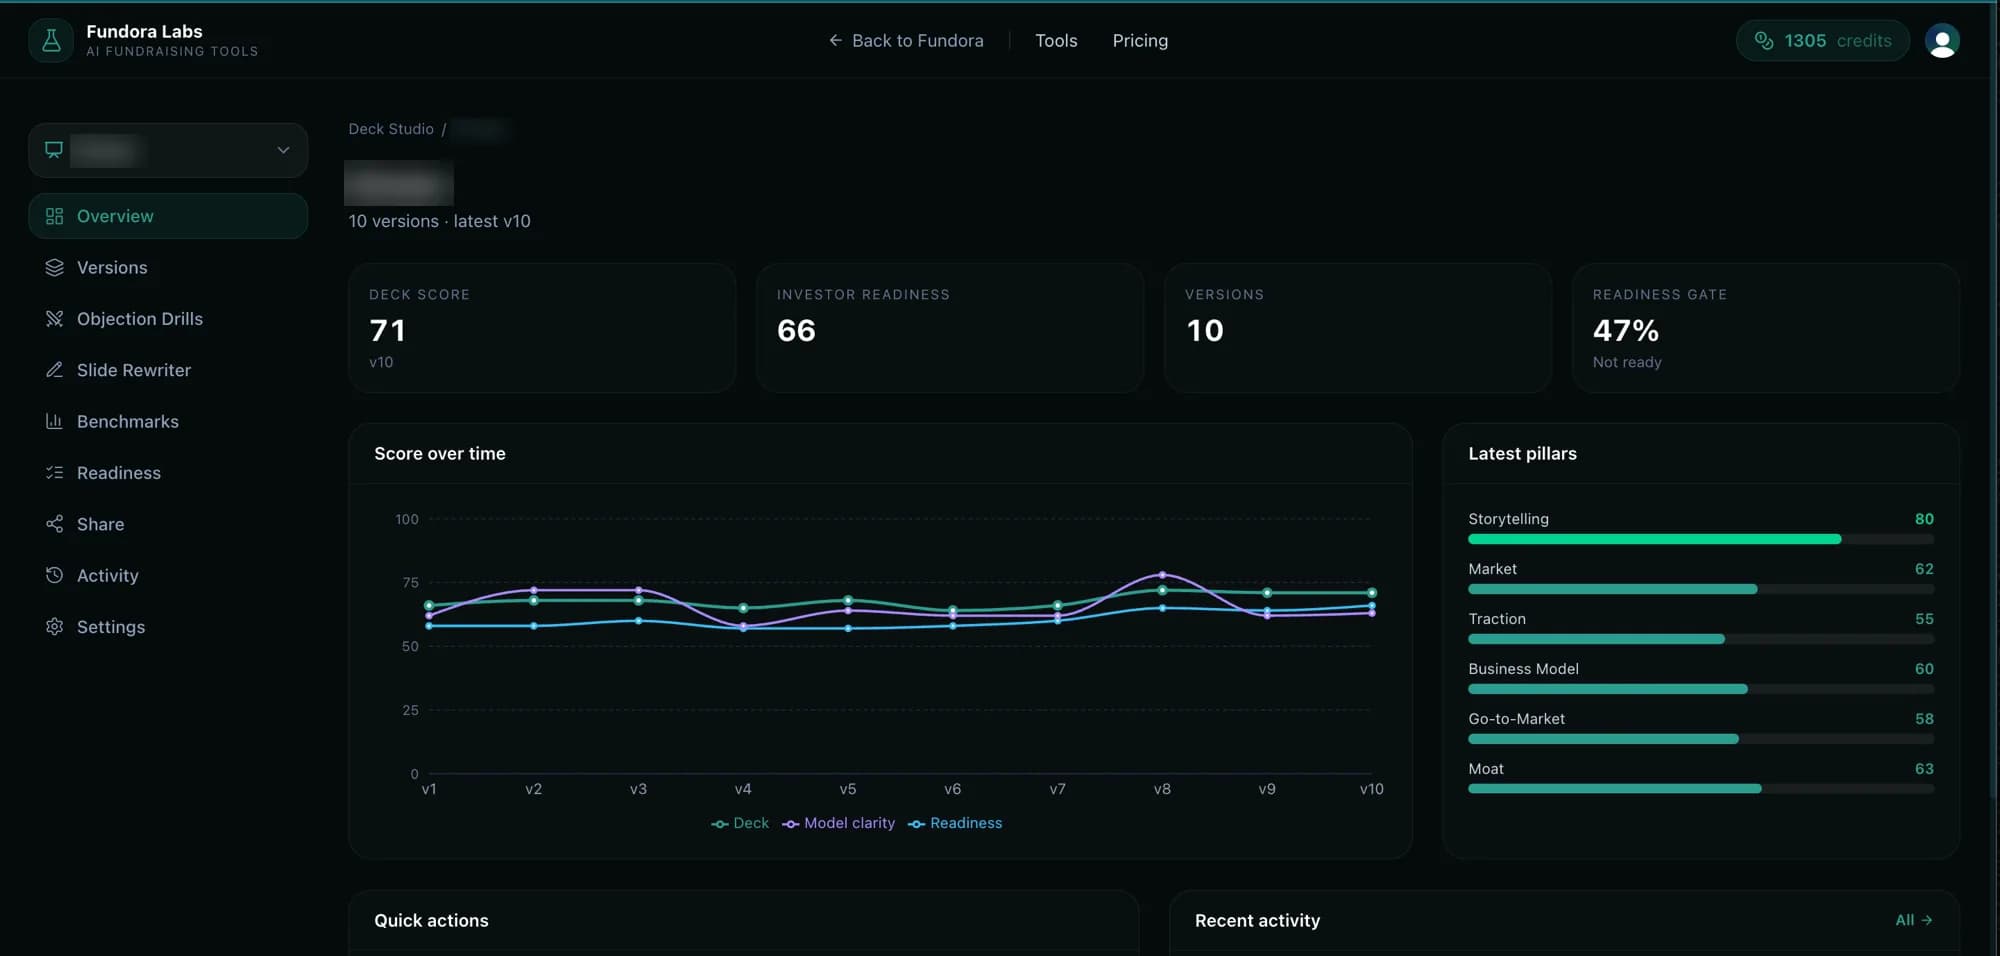Navigate to Benchmarks
This screenshot has width=2000, height=956.
(x=168, y=421)
